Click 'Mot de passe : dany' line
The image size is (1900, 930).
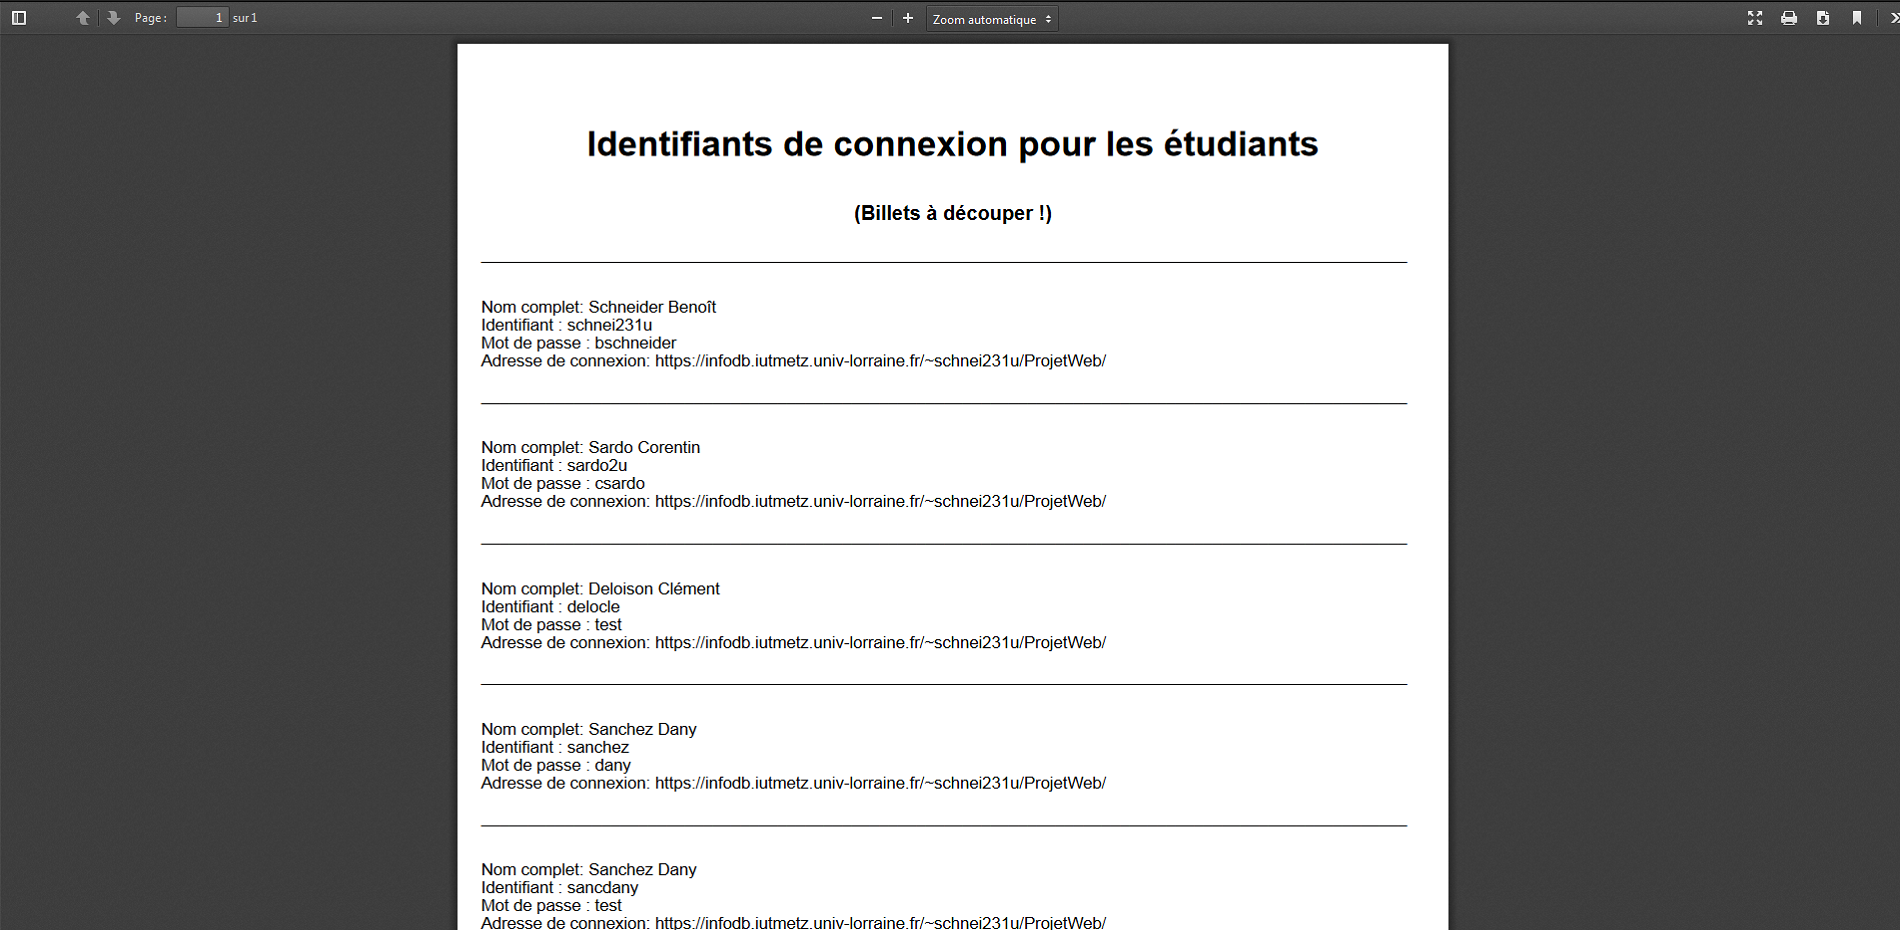[x=556, y=766]
